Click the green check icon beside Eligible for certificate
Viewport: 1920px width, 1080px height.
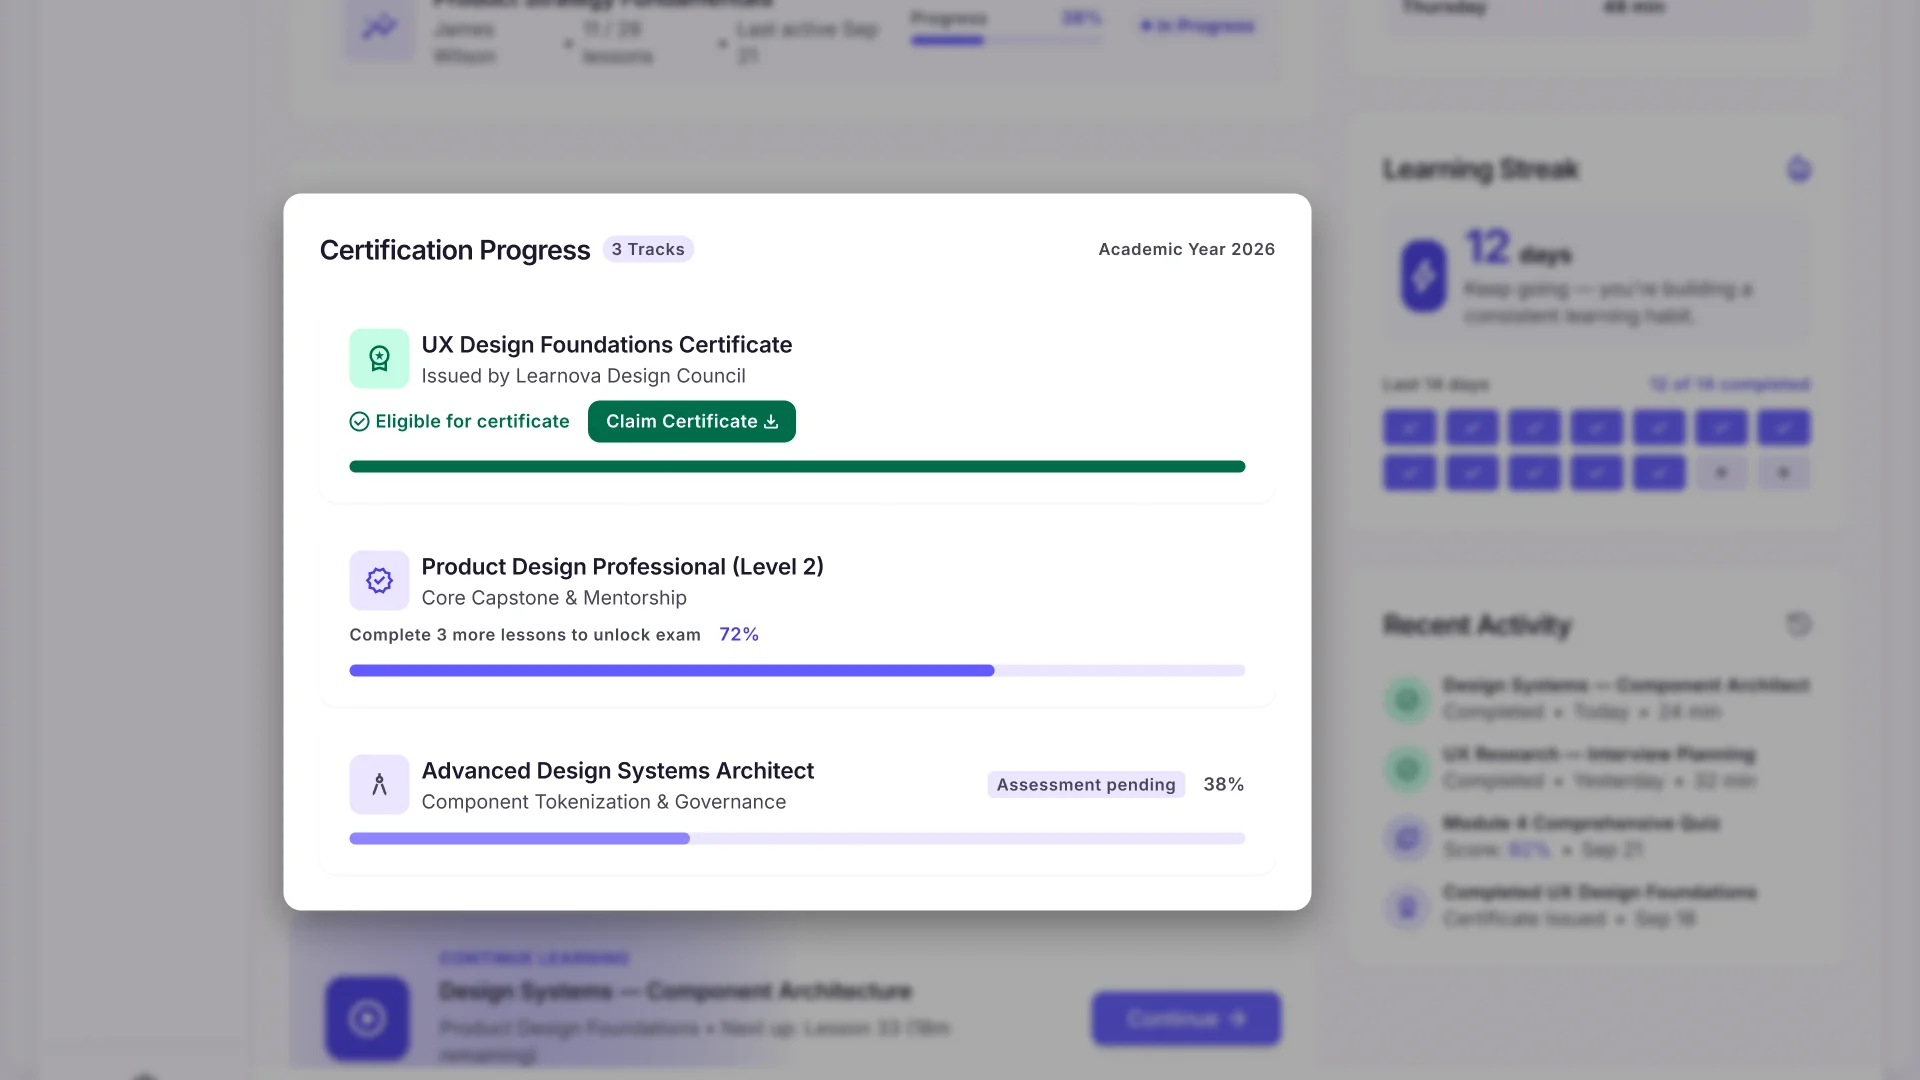coord(359,422)
